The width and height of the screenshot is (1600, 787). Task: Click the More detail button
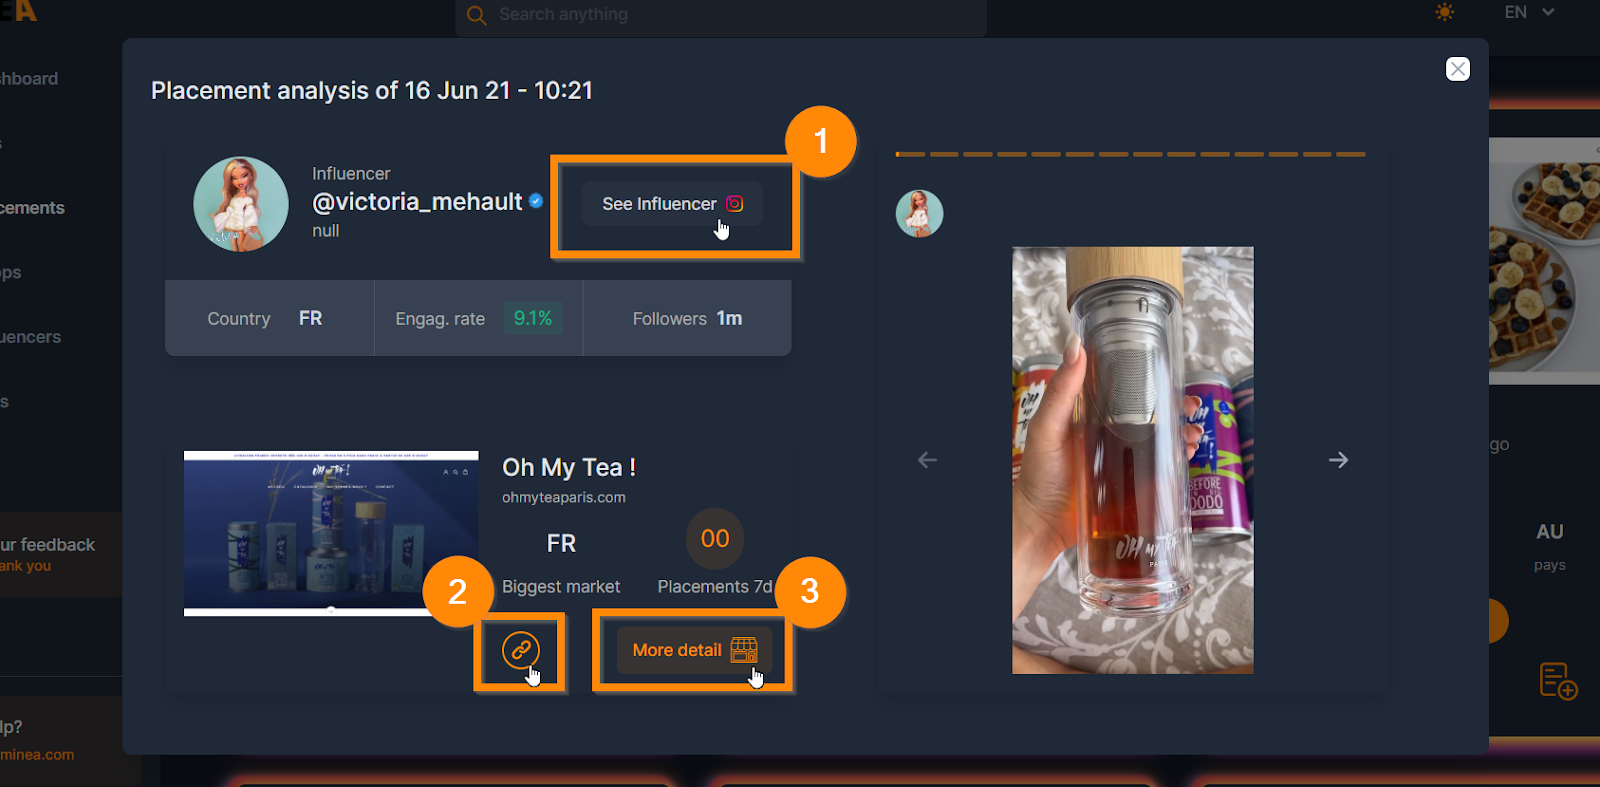tap(694, 650)
